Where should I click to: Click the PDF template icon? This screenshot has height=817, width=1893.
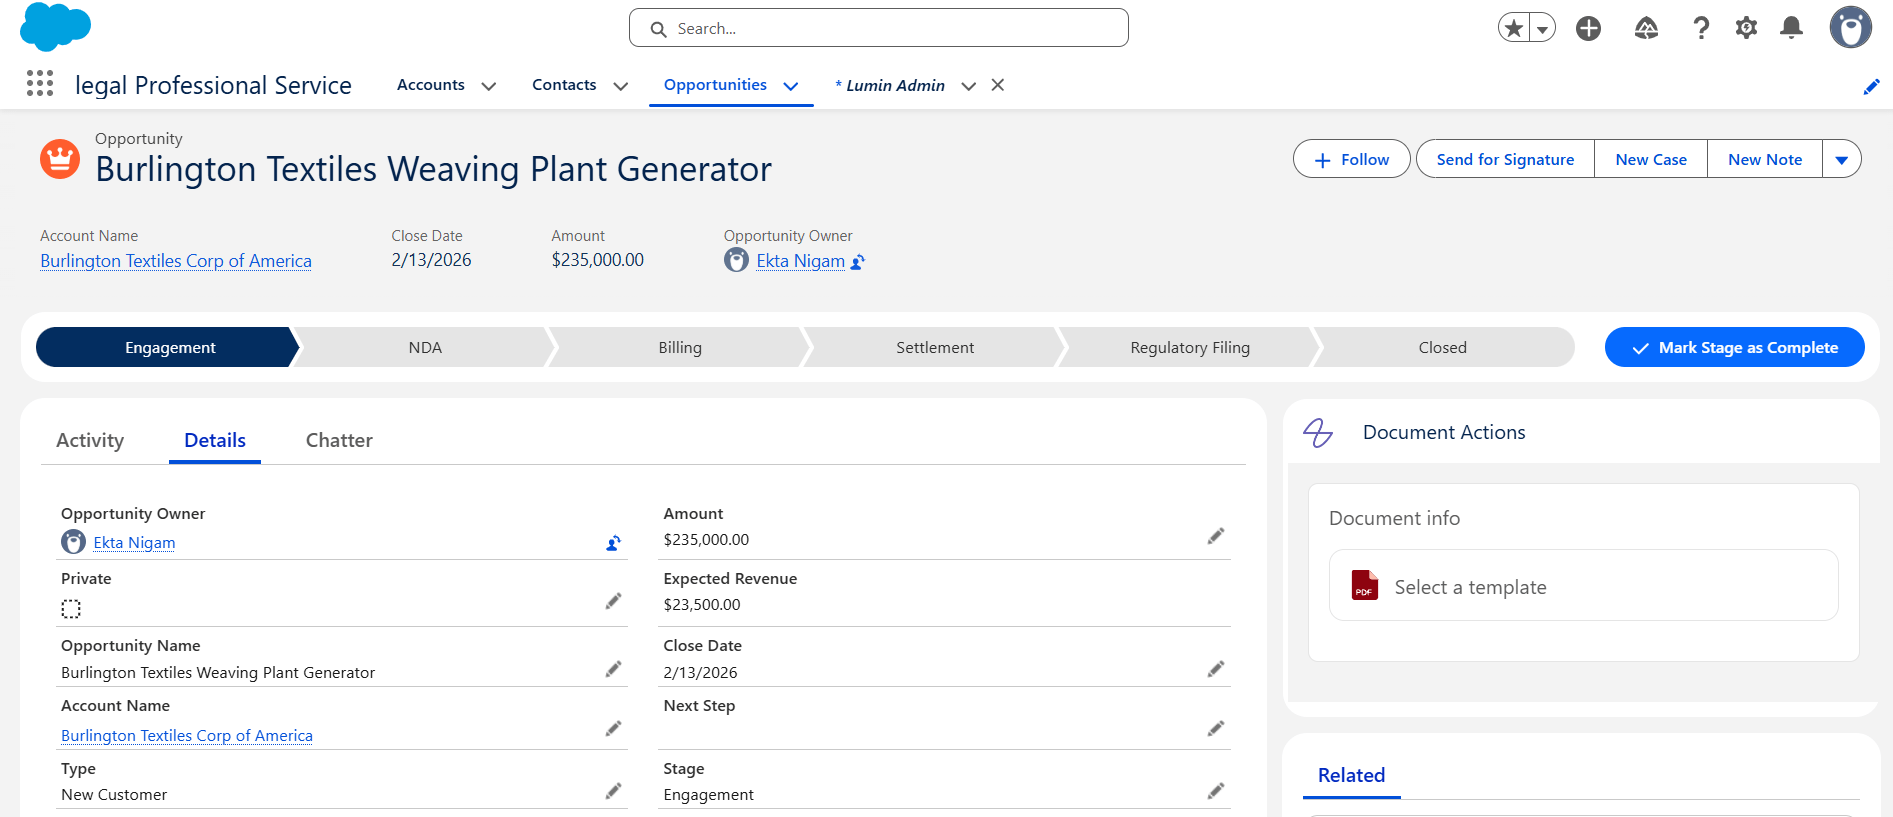[1364, 585]
